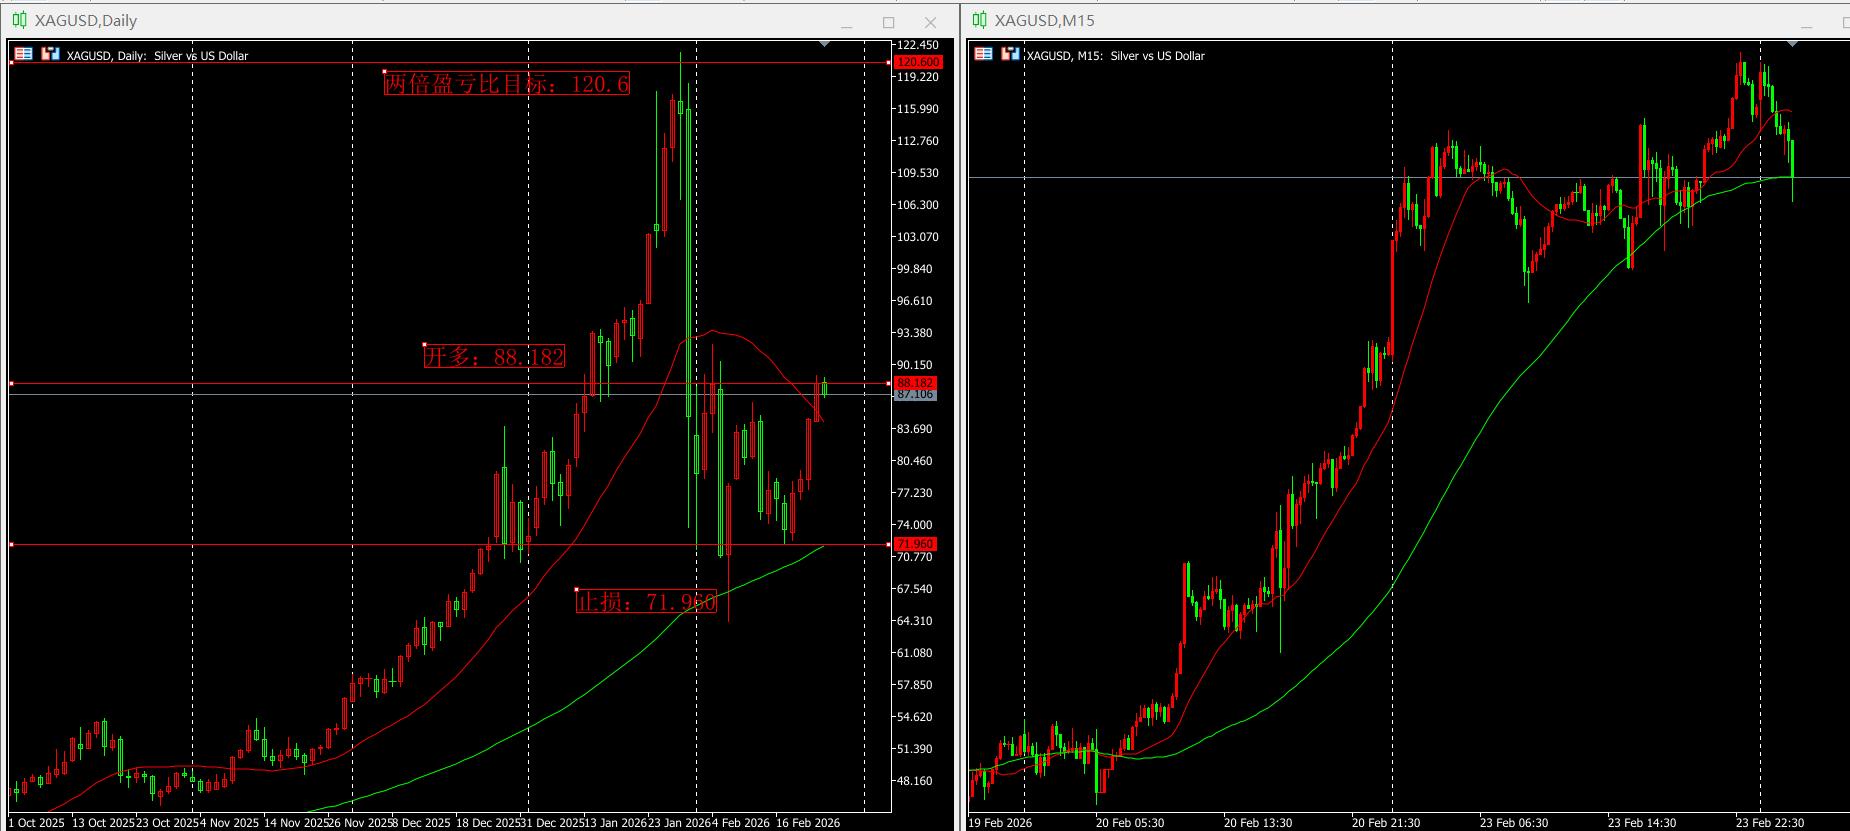Select the red 71.960 stop-loss price label
The height and width of the screenshot is (831, 1850).
(915, 544)
